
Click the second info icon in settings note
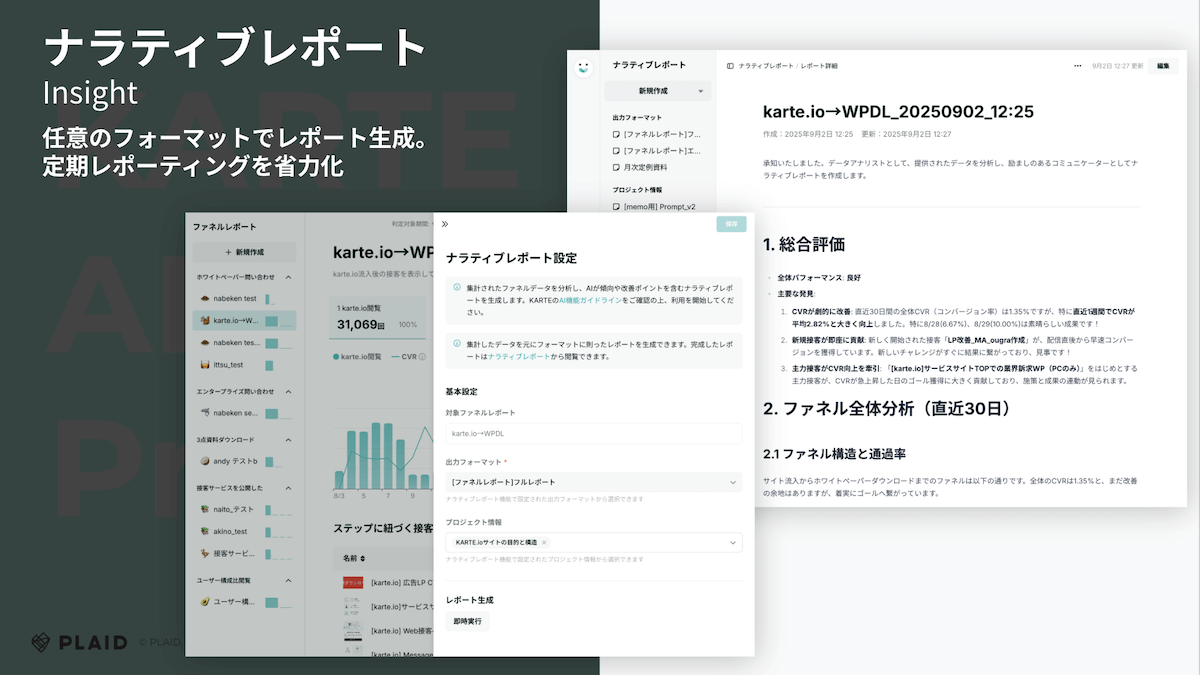[457, 343]
